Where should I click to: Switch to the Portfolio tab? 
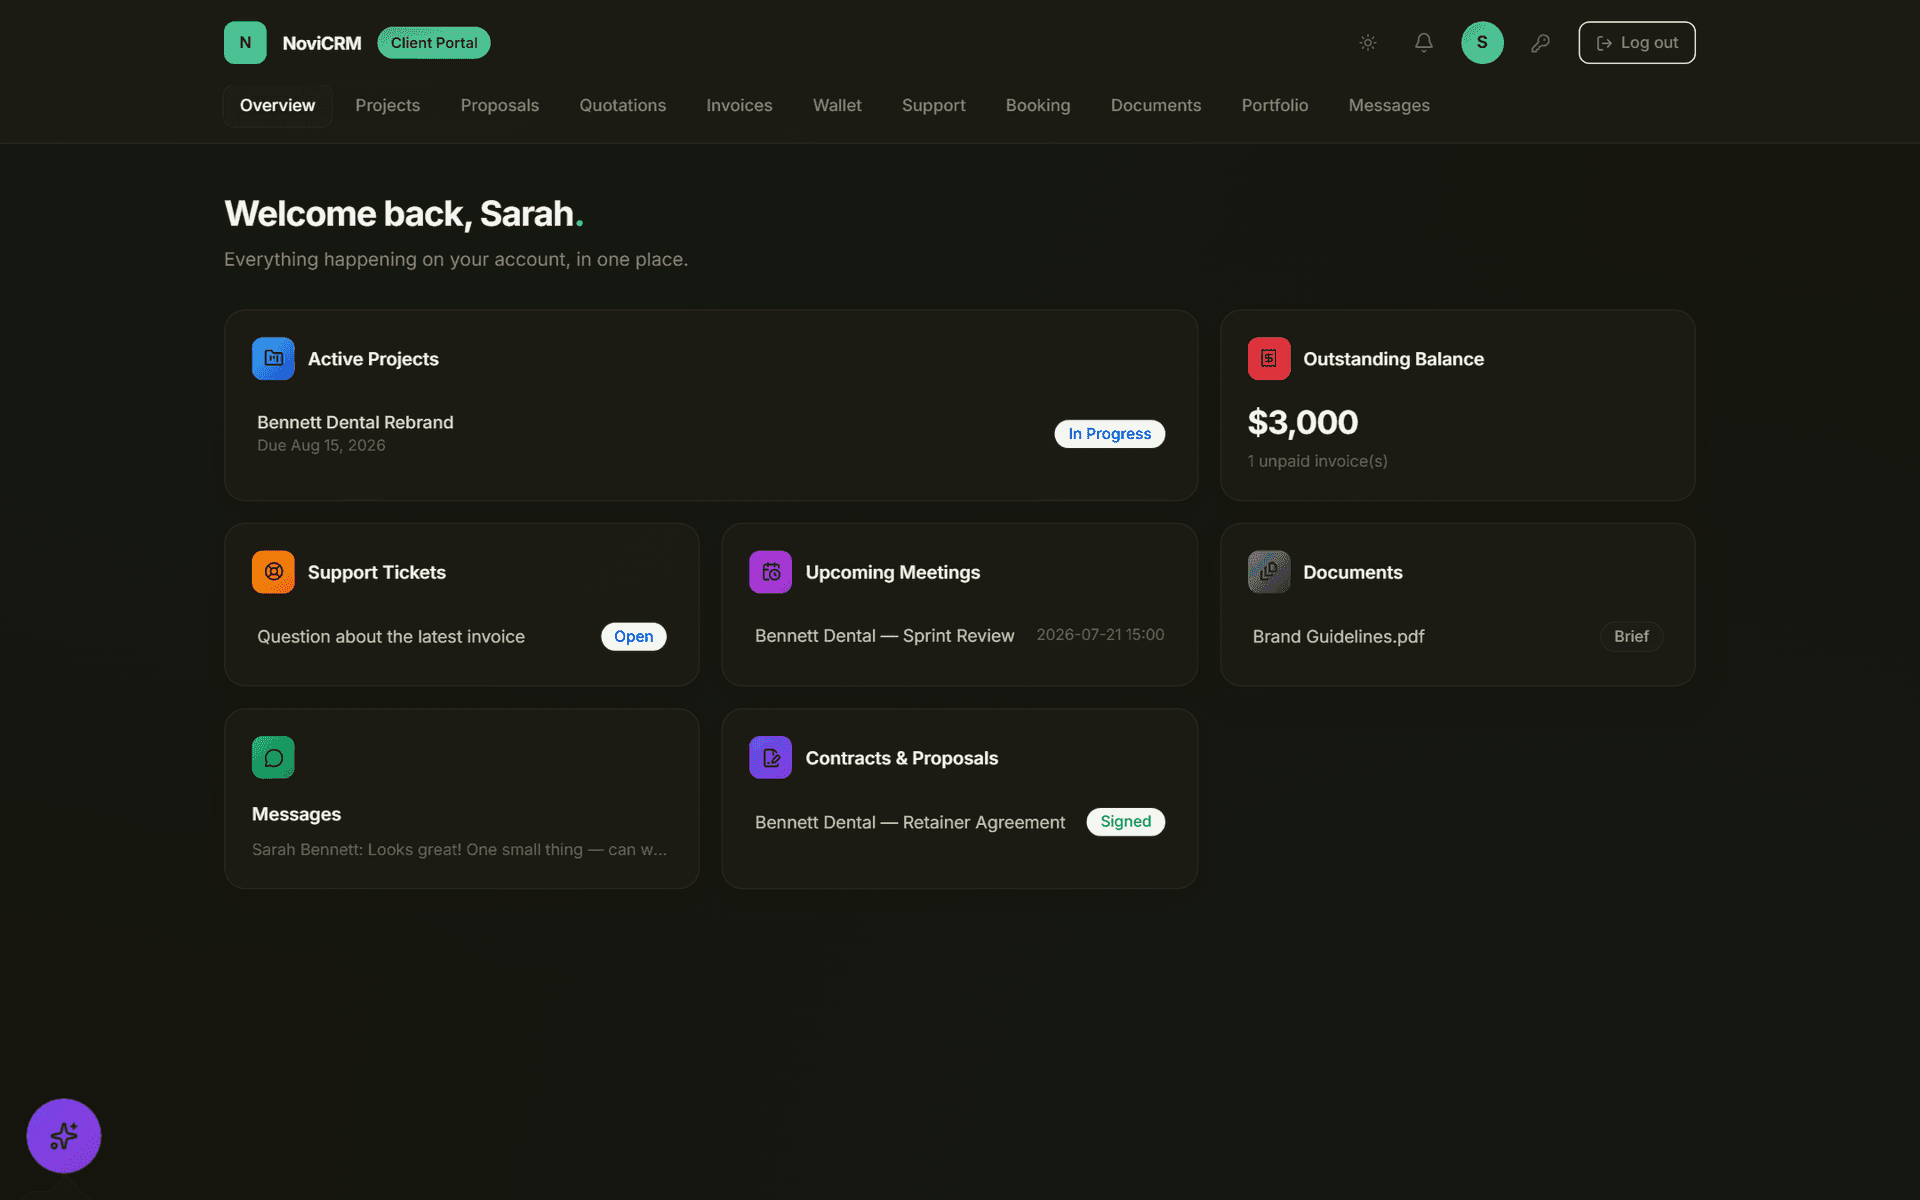1275,106
